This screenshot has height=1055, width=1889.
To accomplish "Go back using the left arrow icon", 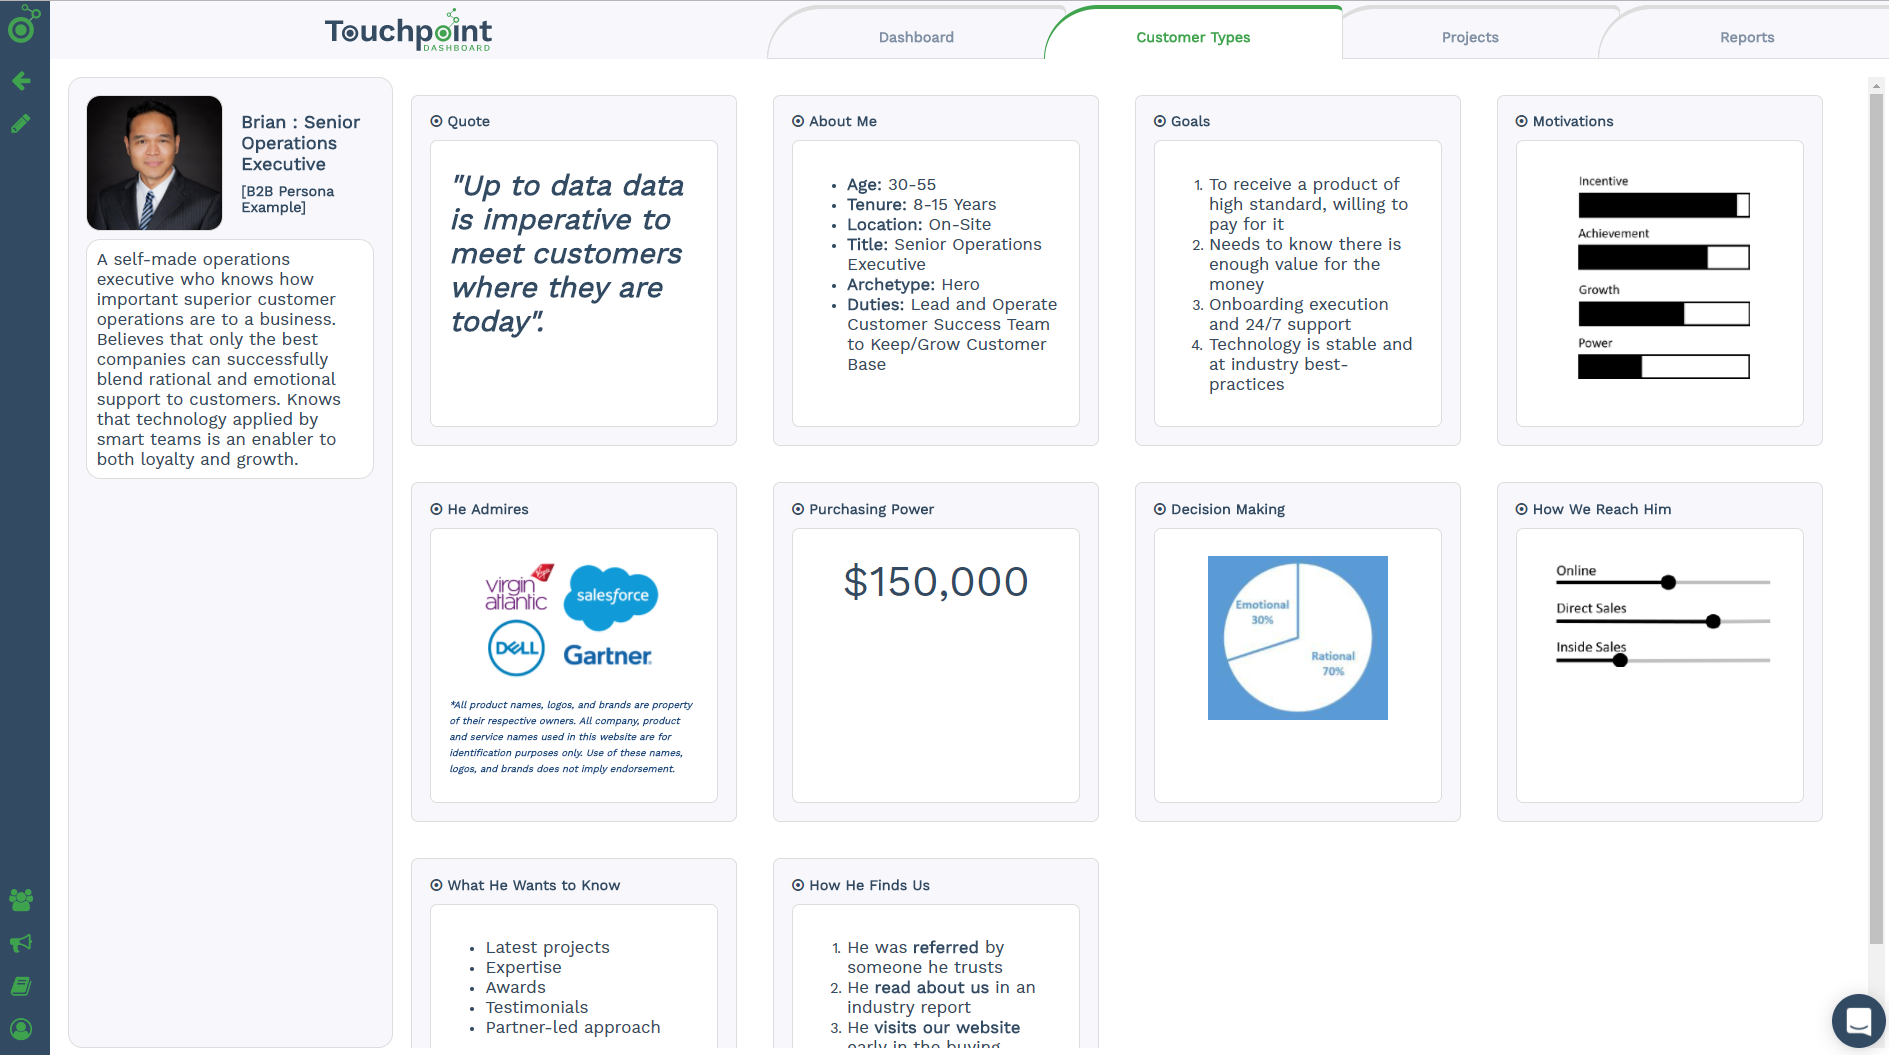I will click(21, 81).
